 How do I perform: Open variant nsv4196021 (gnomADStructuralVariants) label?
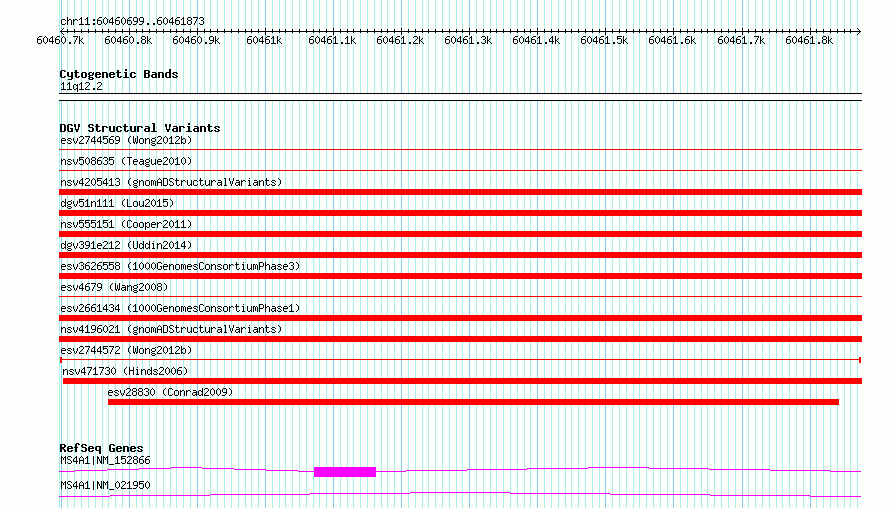[171, 329]
